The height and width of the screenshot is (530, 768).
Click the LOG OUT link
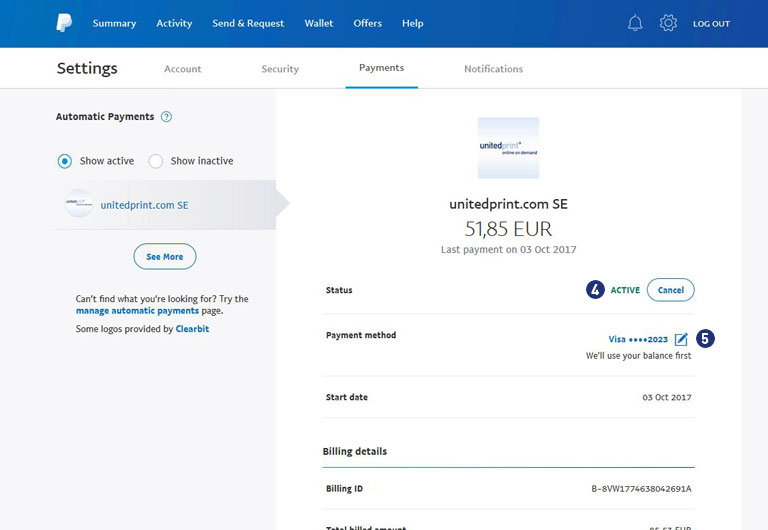coord(711,24)
